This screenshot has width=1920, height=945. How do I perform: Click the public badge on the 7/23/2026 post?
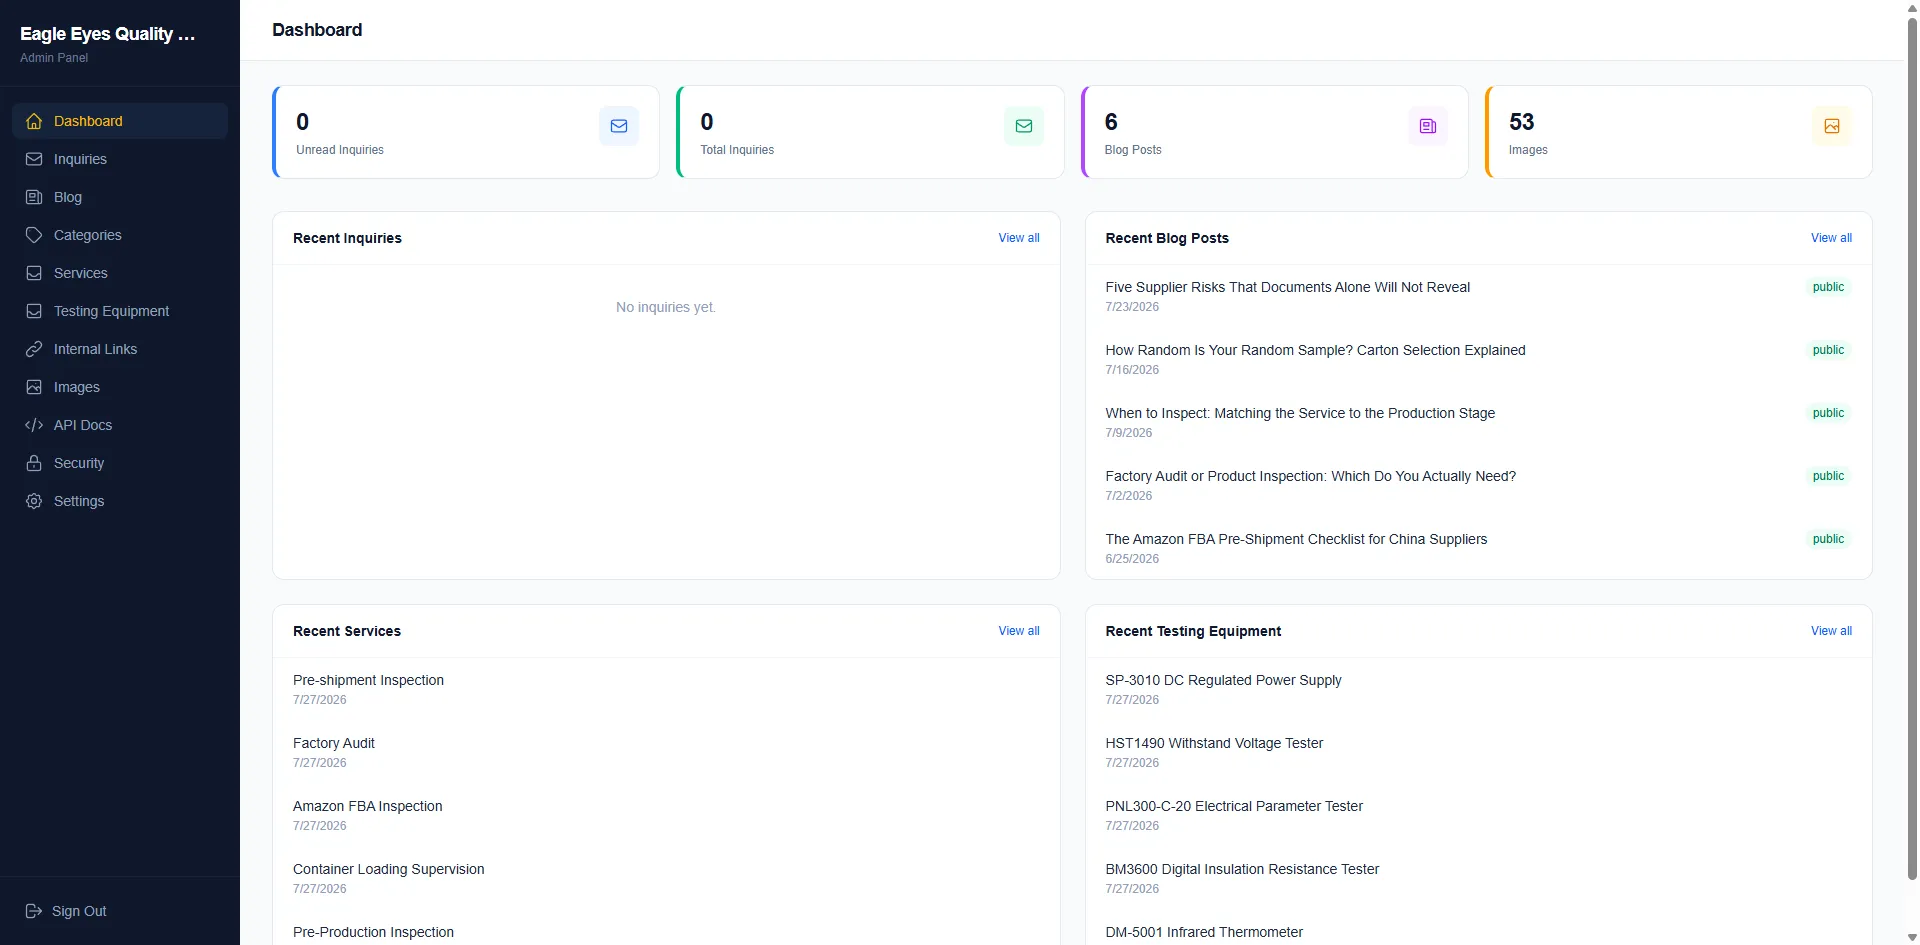pos(1828,287)
